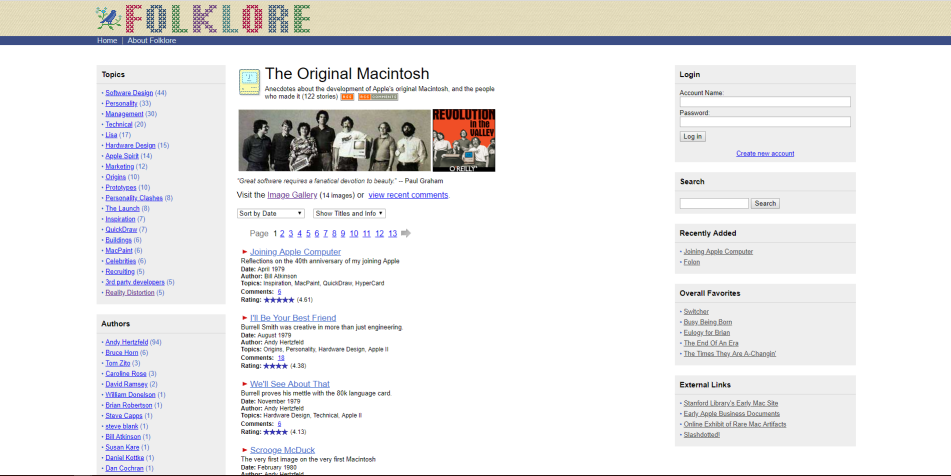Open the Create new account link
Image resolution: width=951 pixels, height=476 pixels.
765,153
